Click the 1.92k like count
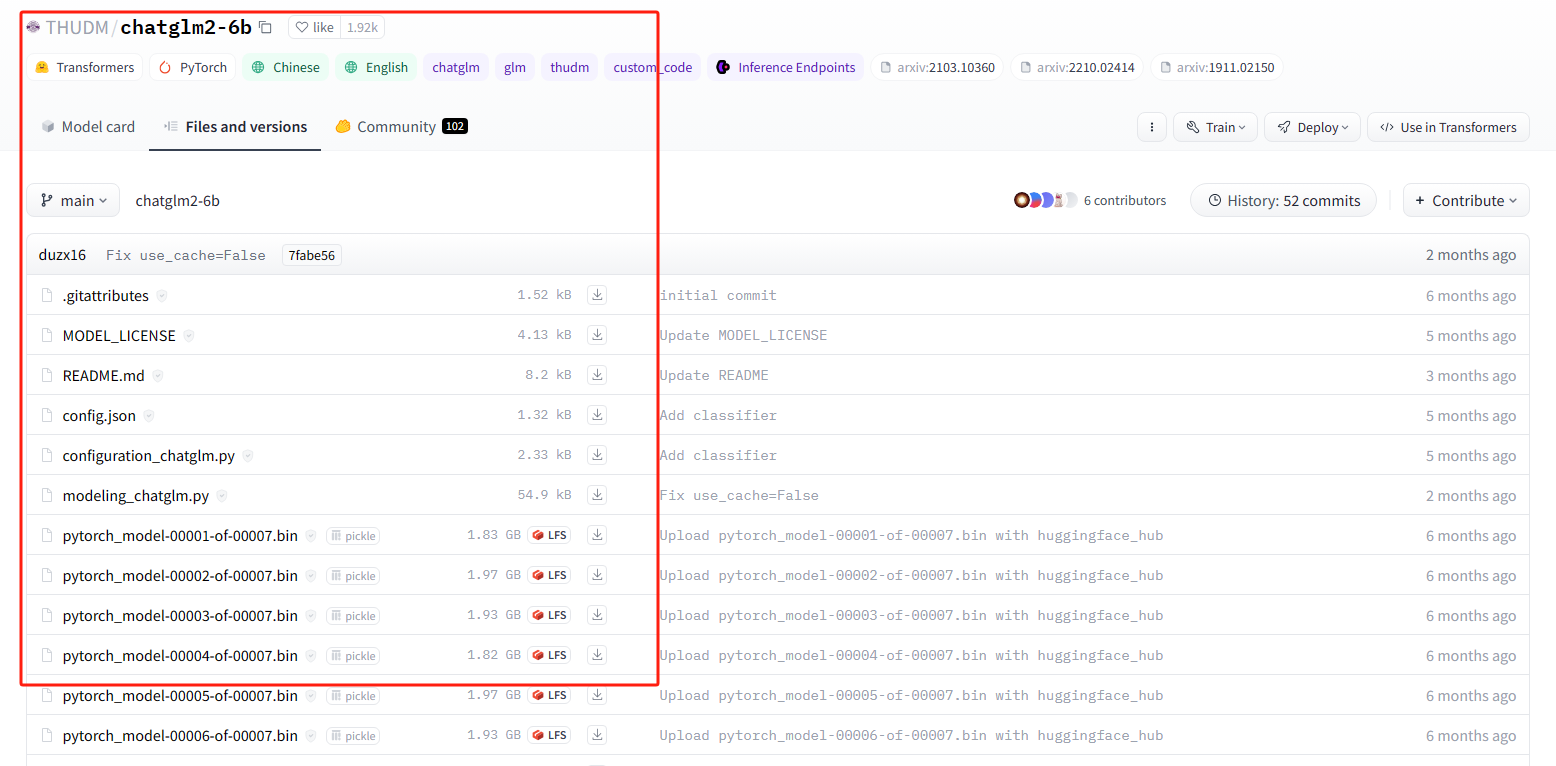This screenshot has height=766, width=1556. (362, 27)
